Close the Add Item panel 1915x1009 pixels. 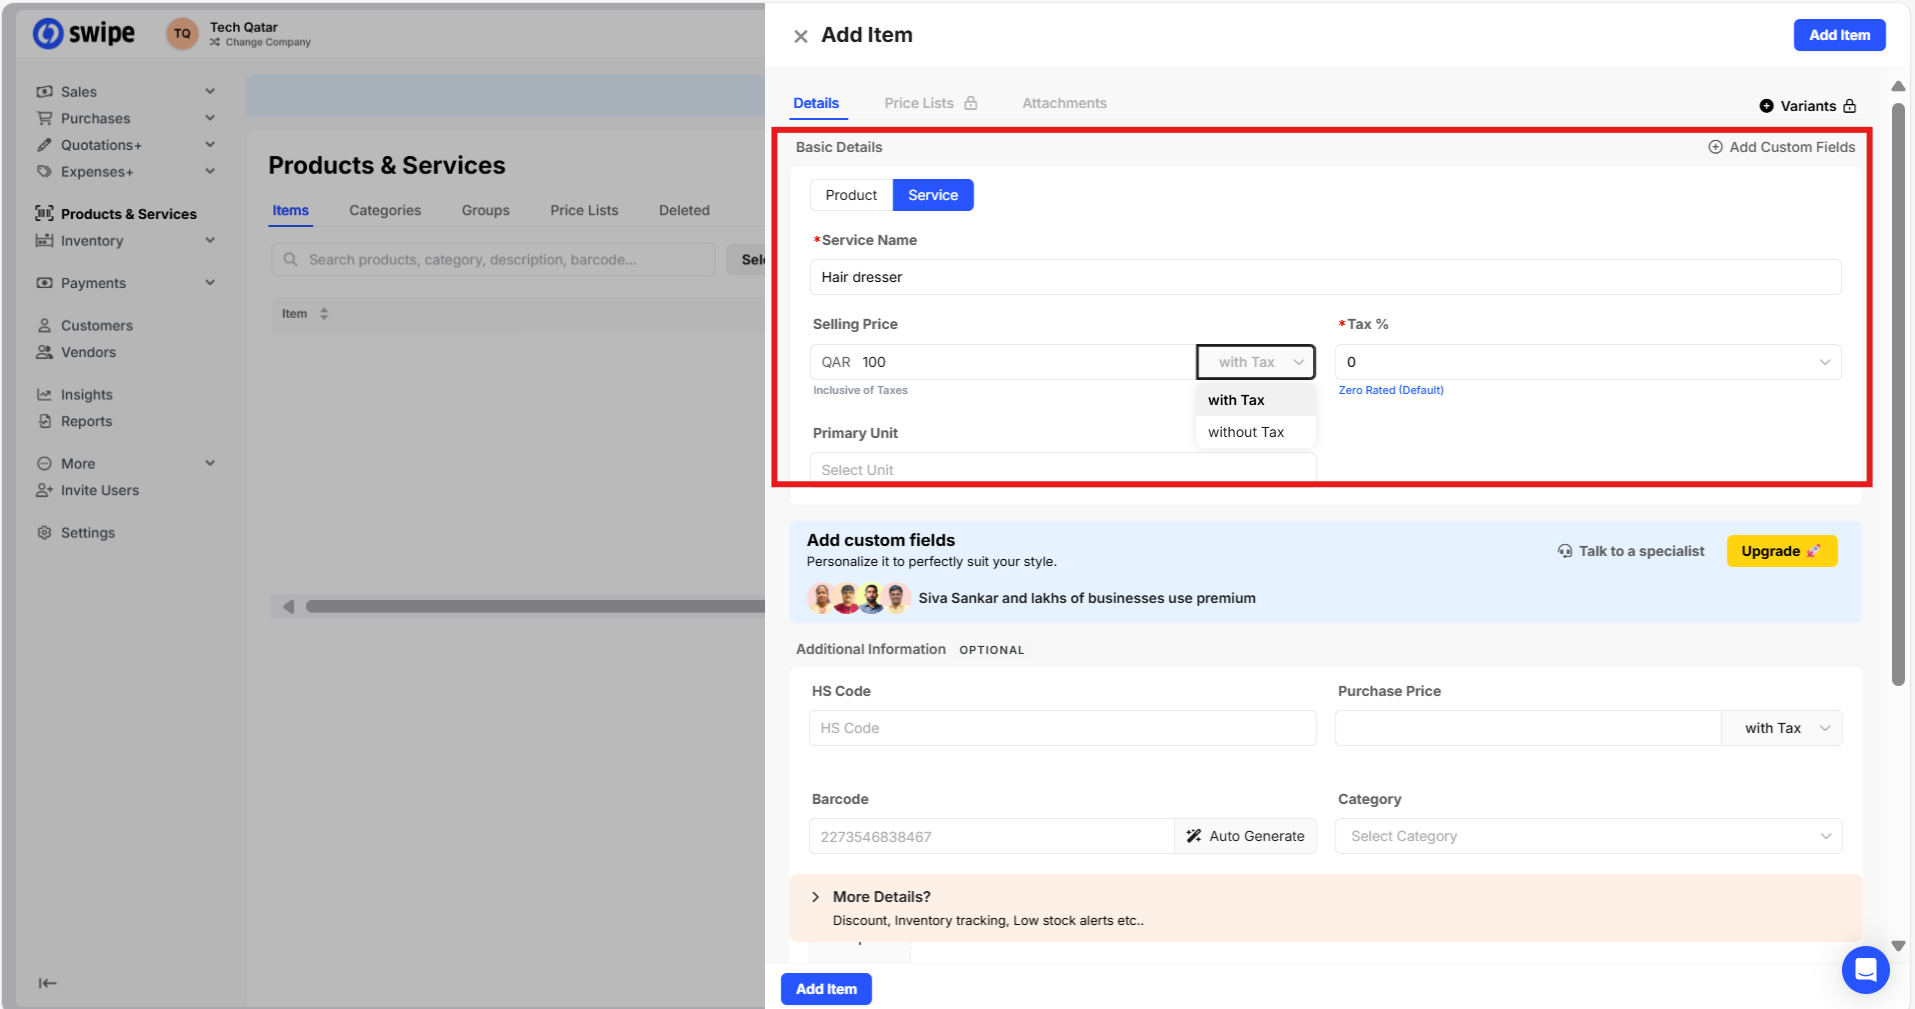(800, 36)
